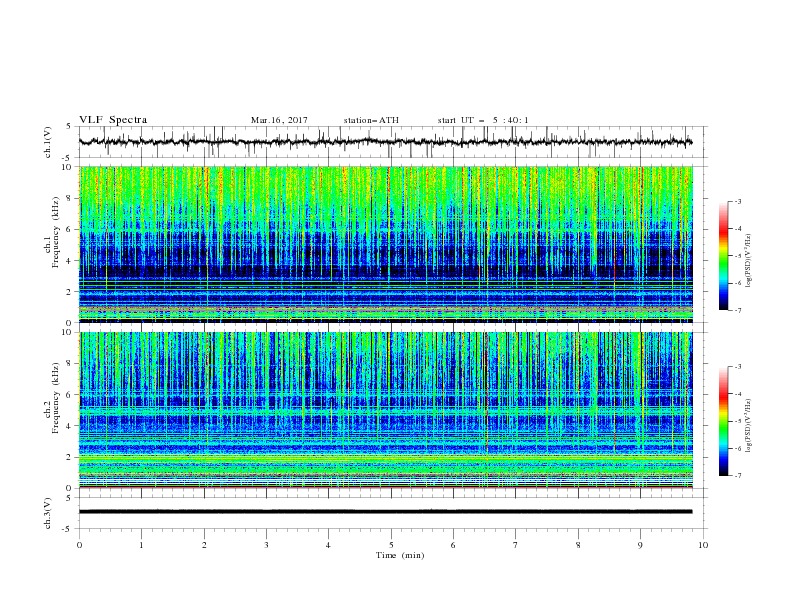This screenshot has height=612, width=792.
Task: Click the "ch.1(V)" axis label
Action: click(x=48, y=142)
